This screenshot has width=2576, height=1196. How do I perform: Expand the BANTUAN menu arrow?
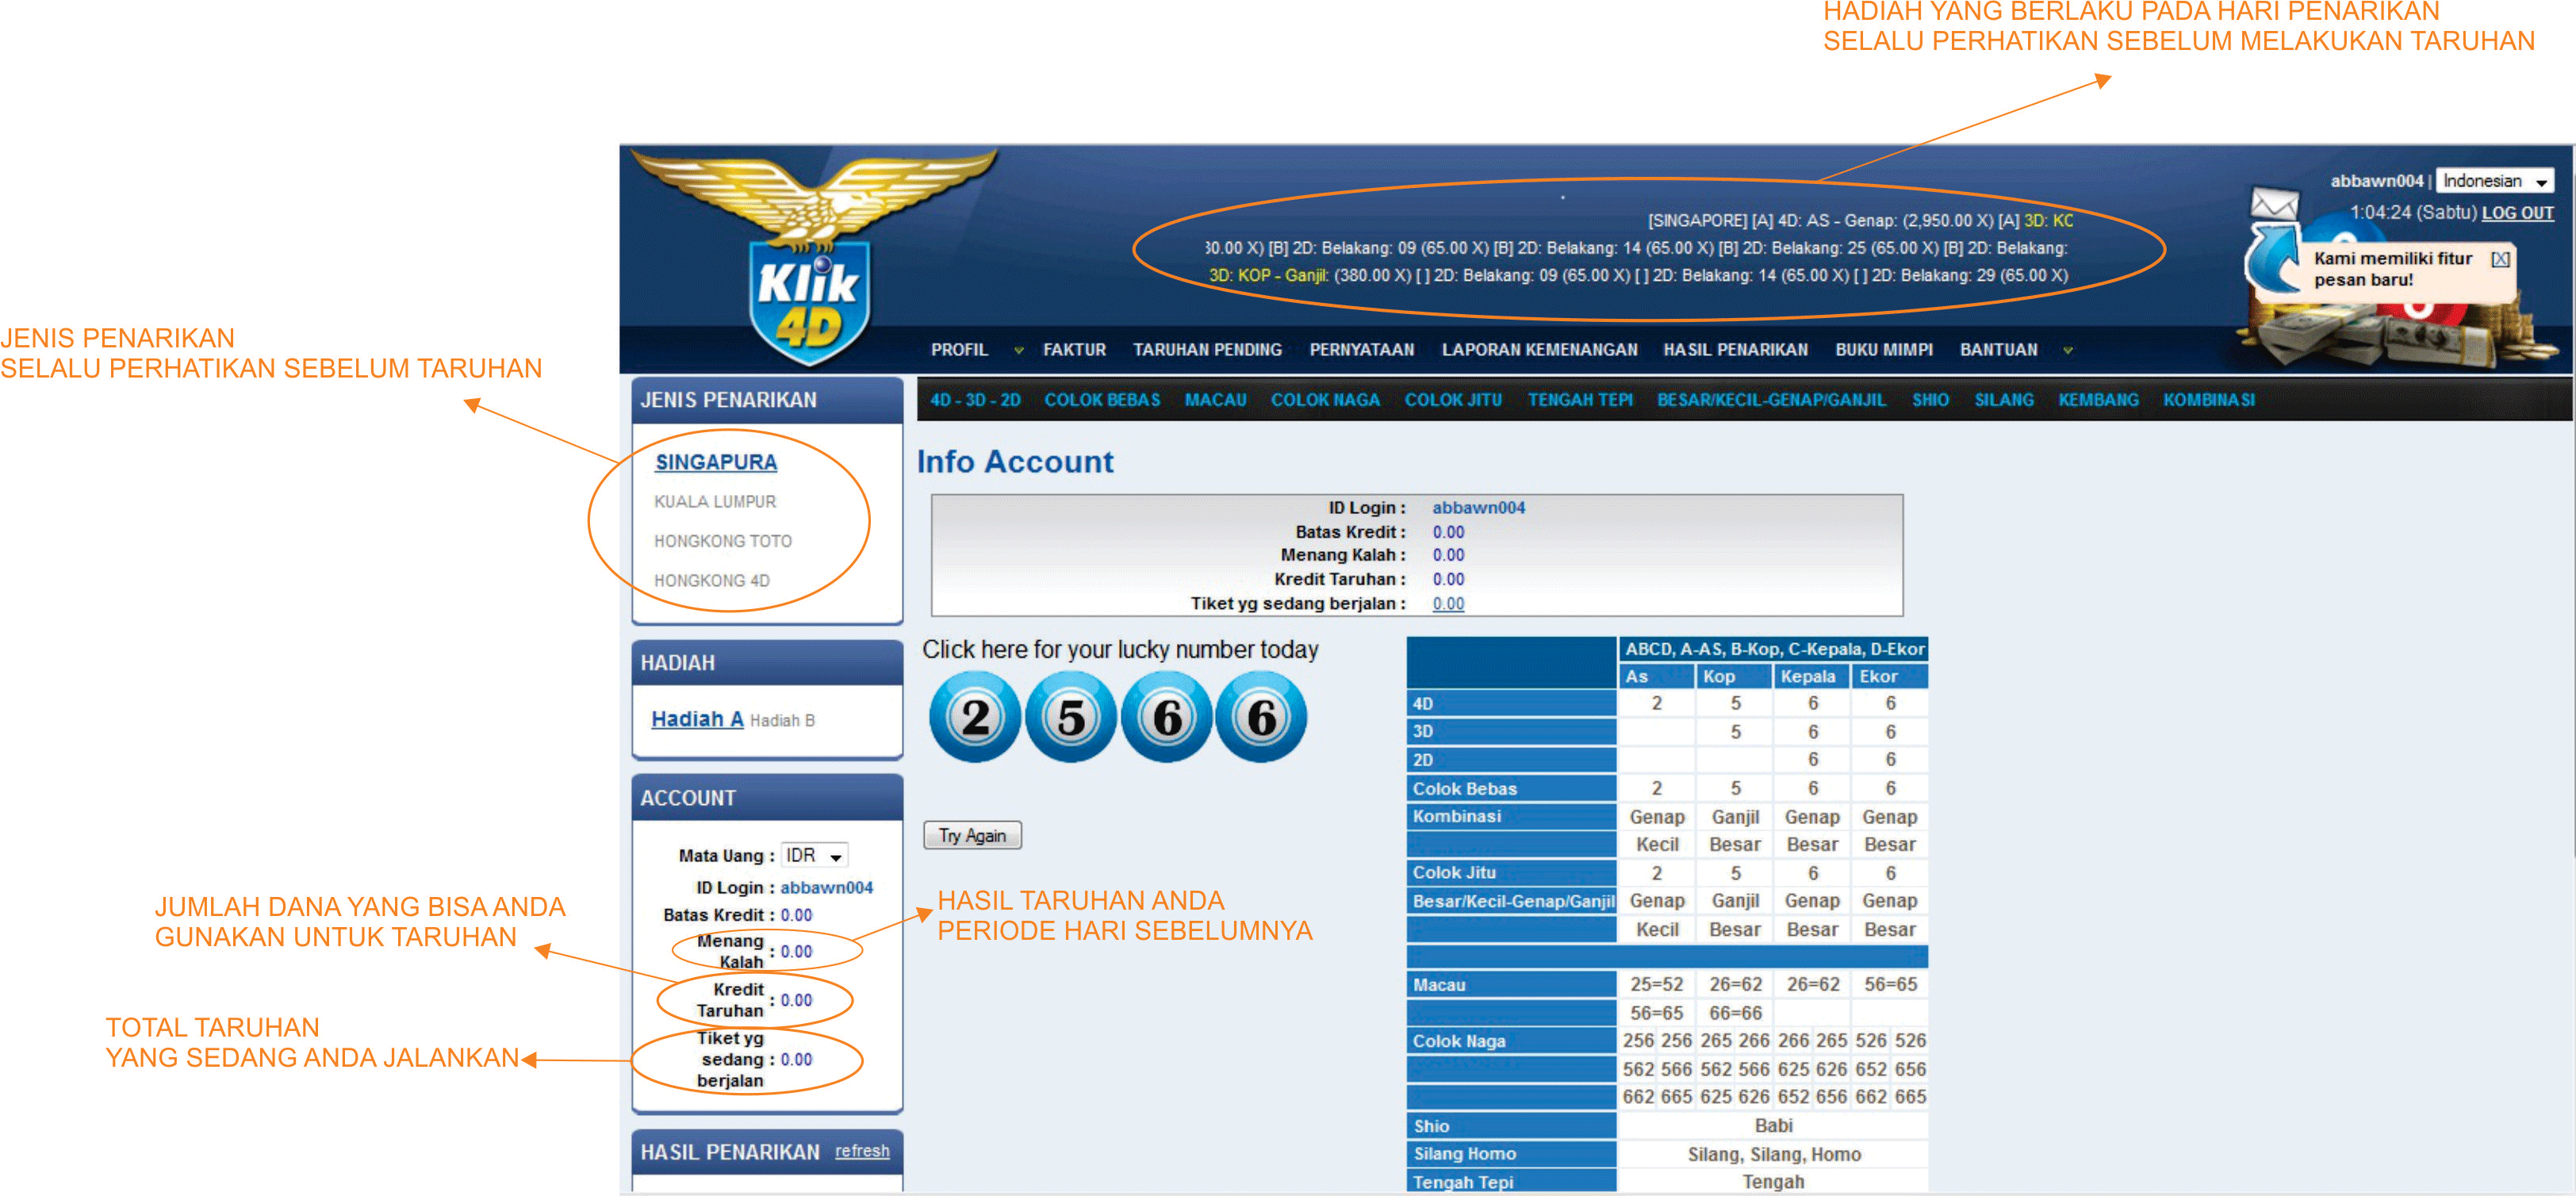[2067, 350]
